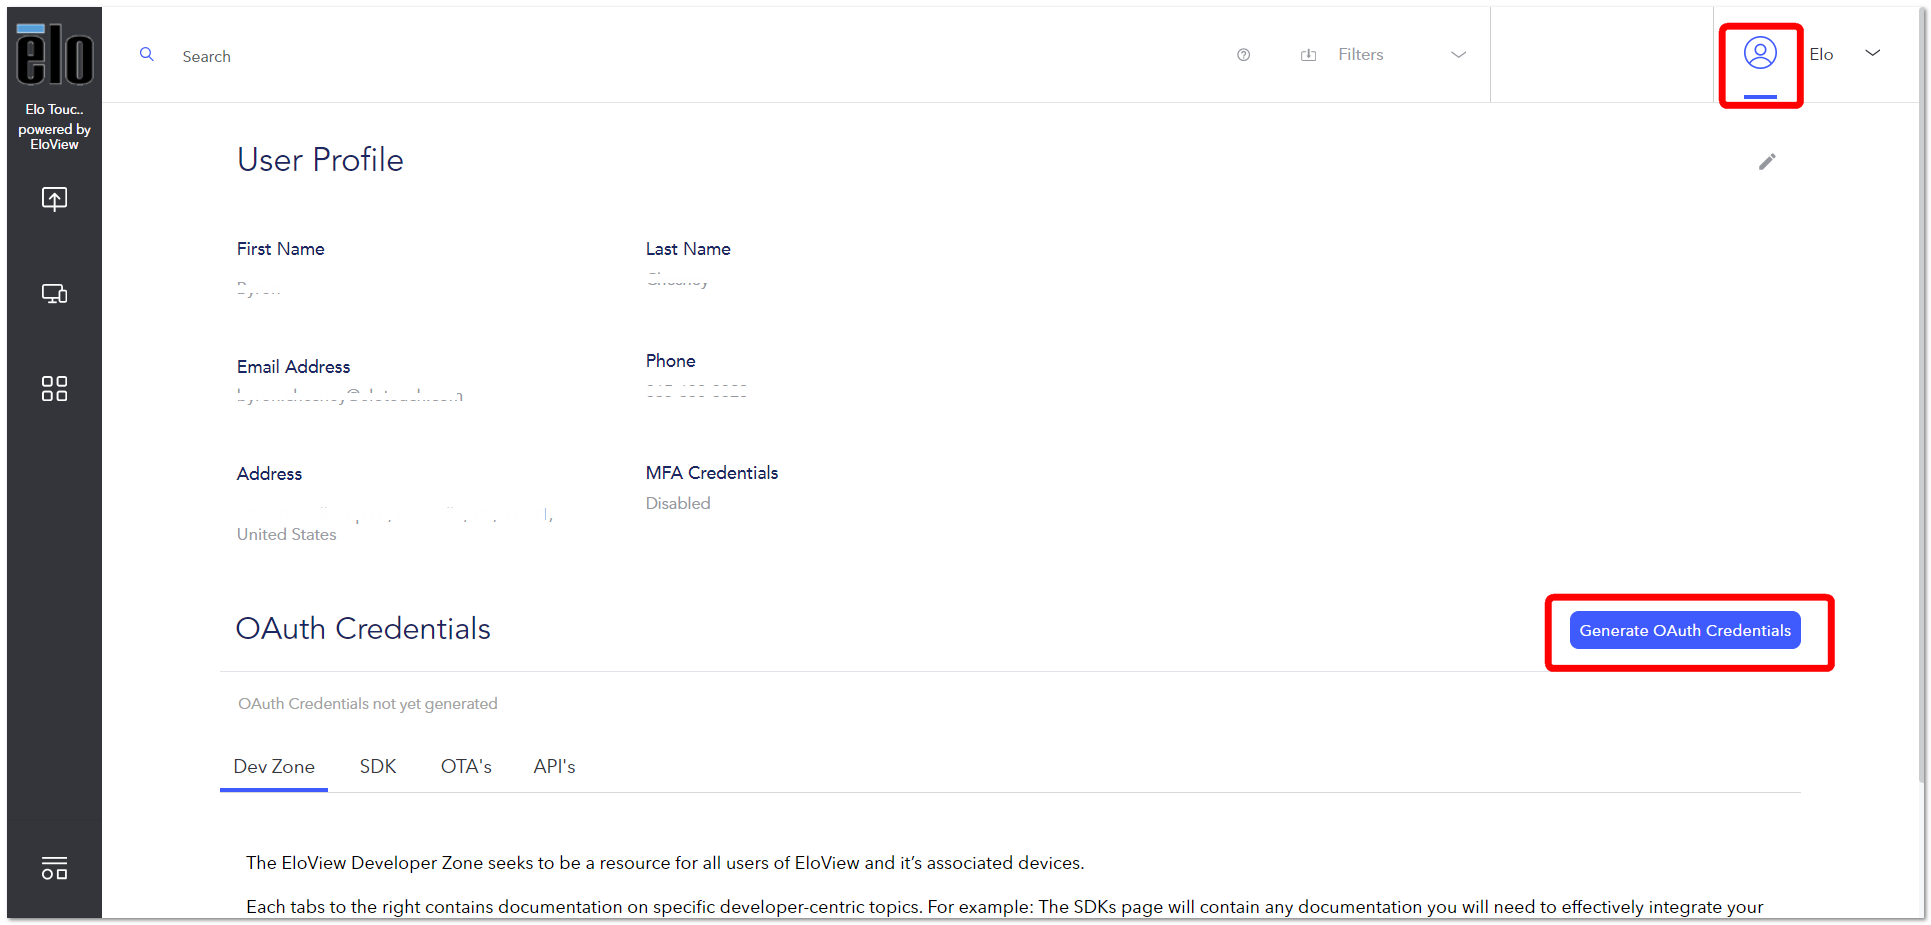Click Generate OAuth Credentials button
1931x925 pixels.
(1685, 630)
